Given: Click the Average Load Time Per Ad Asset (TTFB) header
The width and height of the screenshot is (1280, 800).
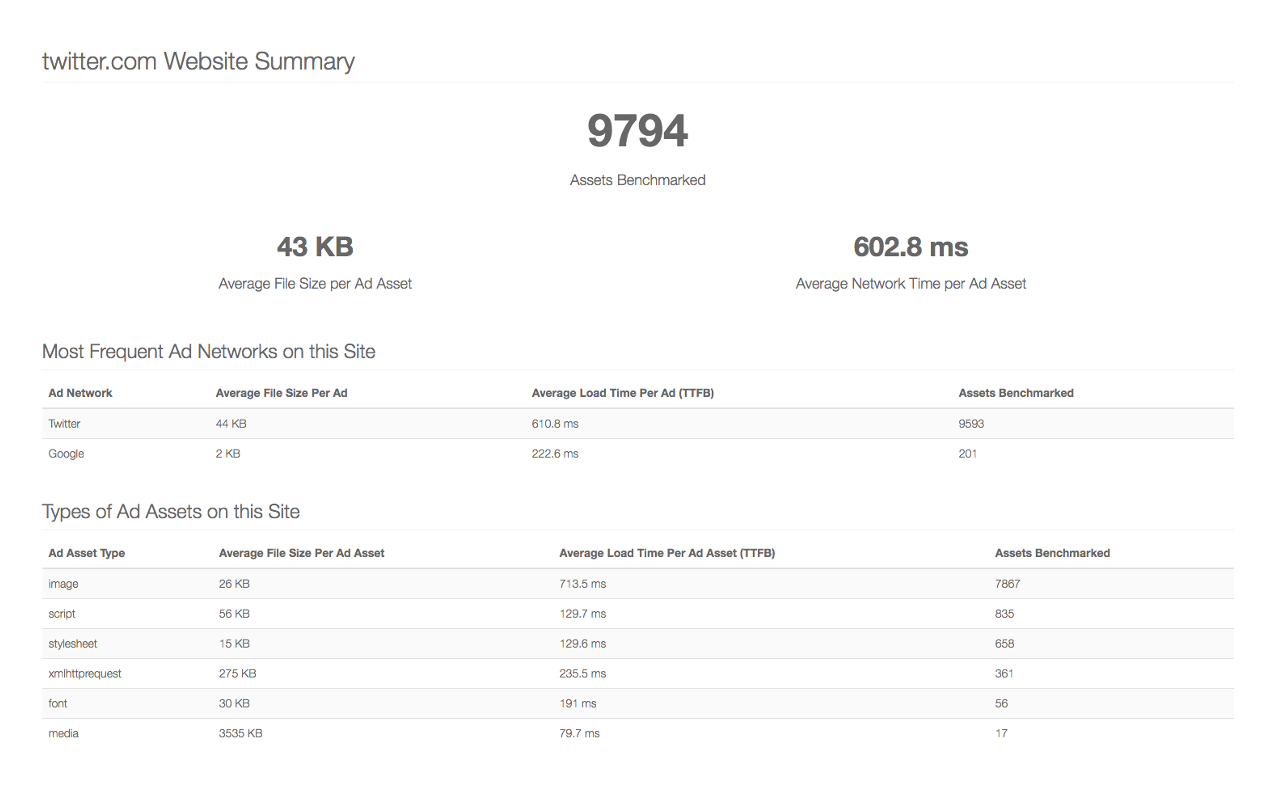Looking at the screenshot, I should [667, 553].
